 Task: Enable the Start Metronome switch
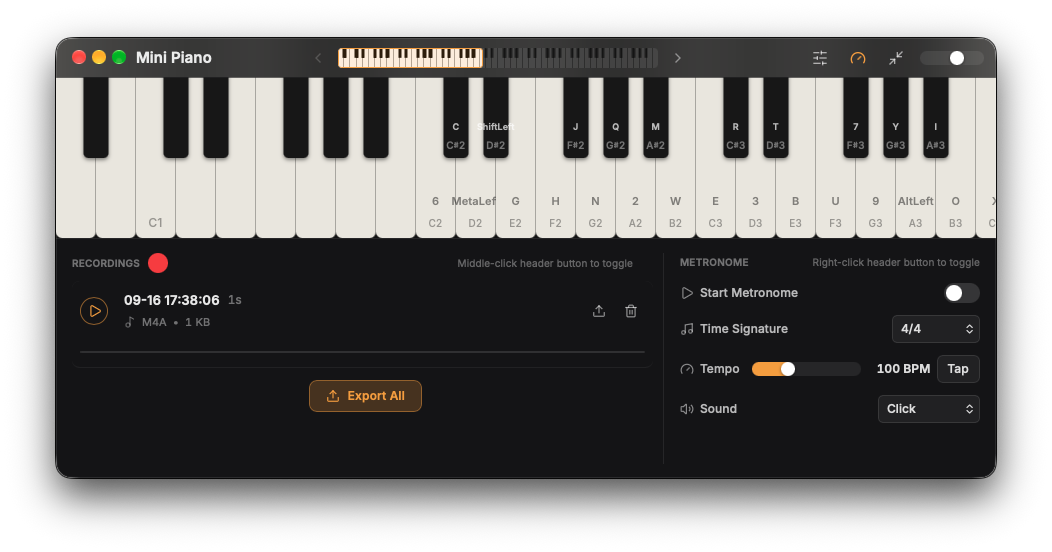961,293
